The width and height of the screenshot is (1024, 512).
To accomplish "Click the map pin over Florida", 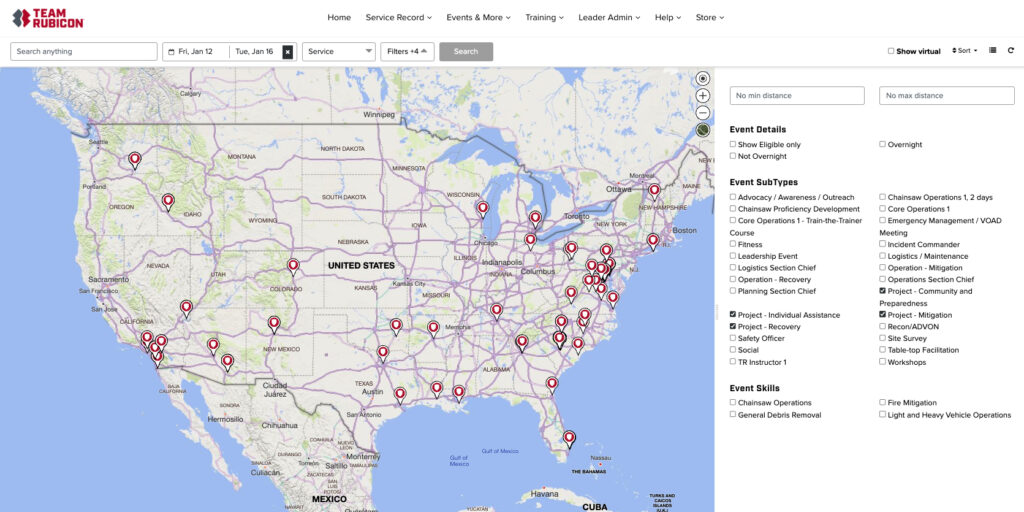I will [569, 437].
